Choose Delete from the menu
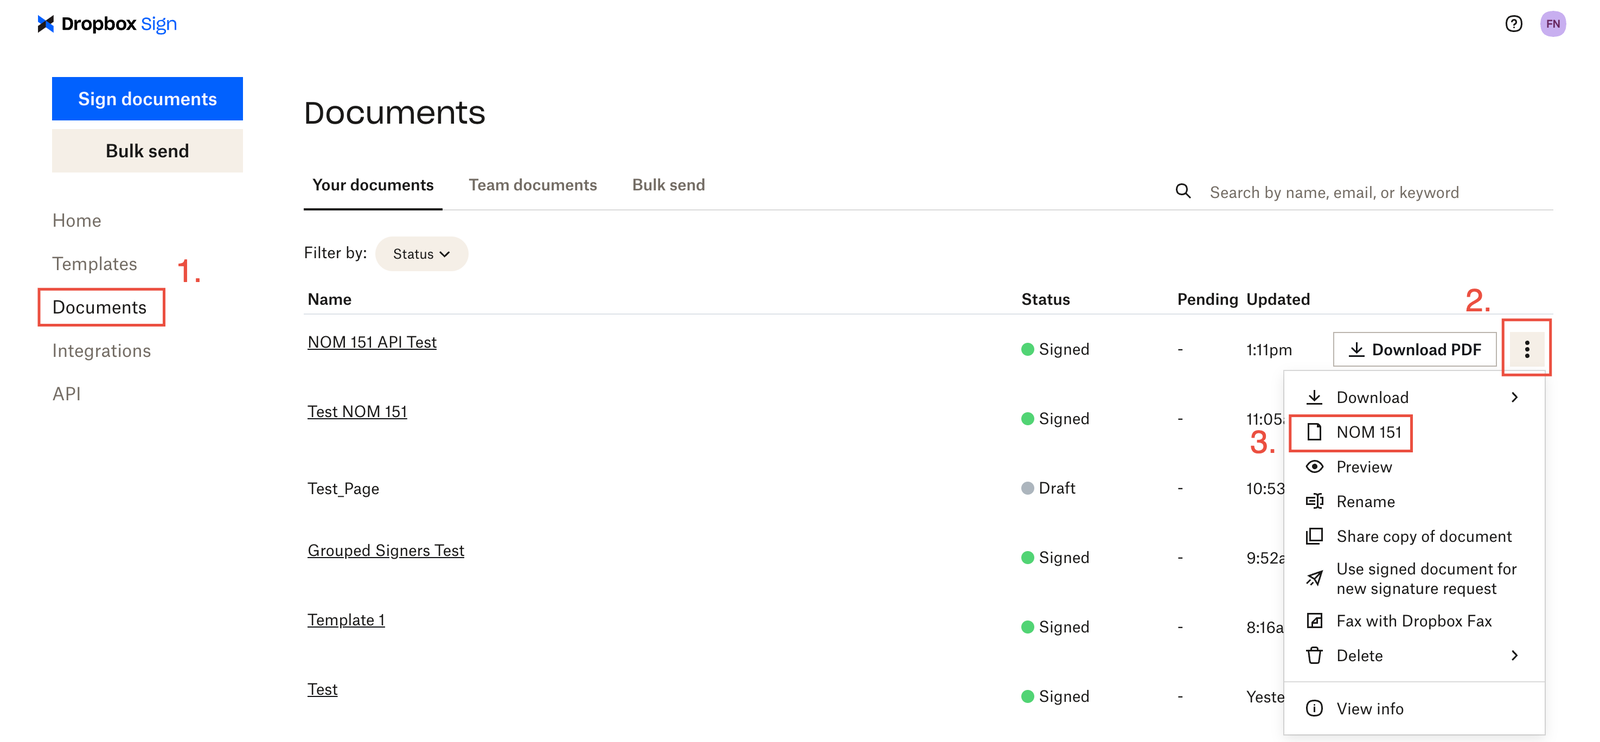Image resolution: width=1600 pixels, height=742 pixels. point(1414,655)
